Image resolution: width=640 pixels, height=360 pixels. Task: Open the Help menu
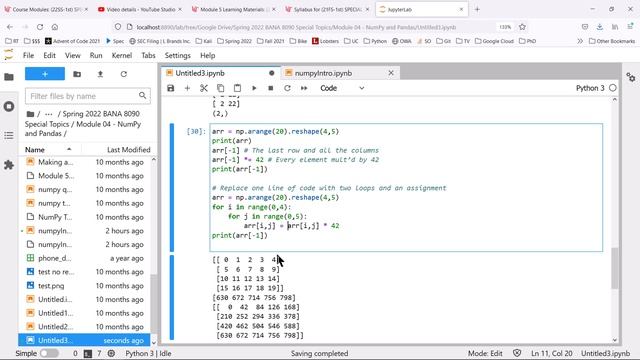[x=207, y=56]
